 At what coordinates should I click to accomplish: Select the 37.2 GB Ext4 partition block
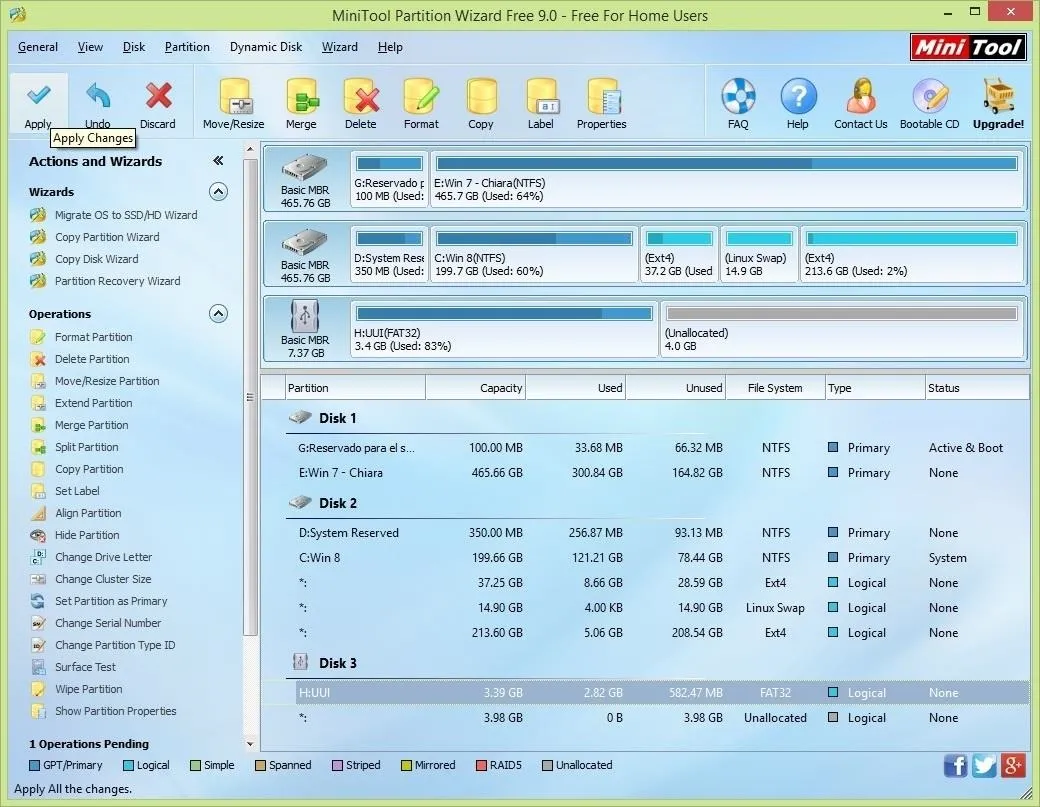(679, 254)
